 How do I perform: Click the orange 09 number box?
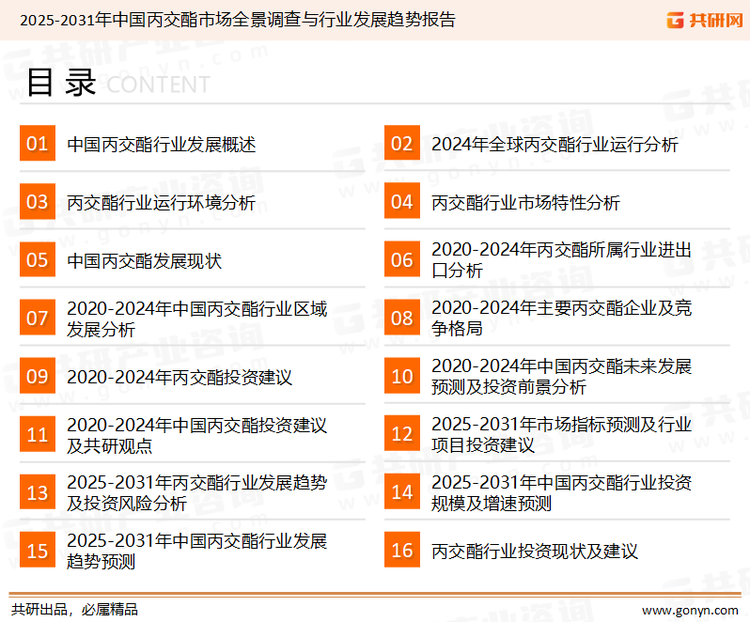pyautogui.click(x=37, y=376)
